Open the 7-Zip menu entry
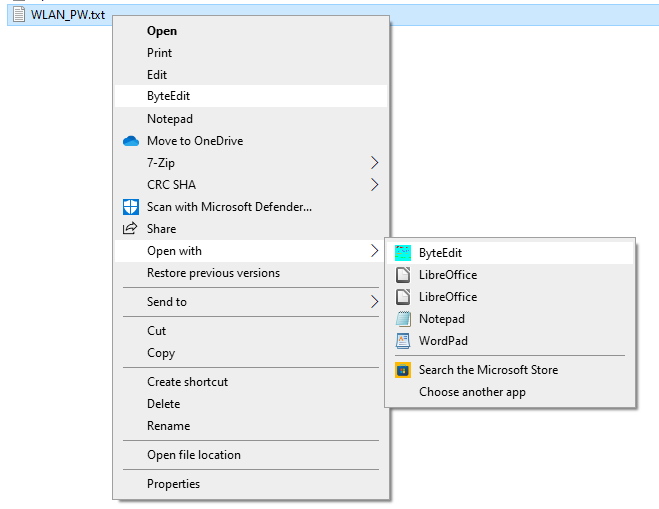The width and height of the screenshot is (659, 509). [x=251, y=163]
